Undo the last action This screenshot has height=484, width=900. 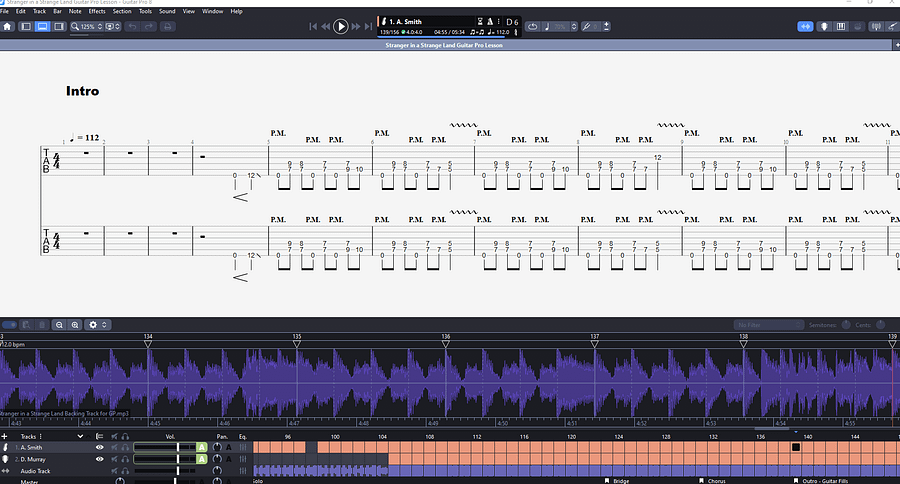click(x=133, y=26)
